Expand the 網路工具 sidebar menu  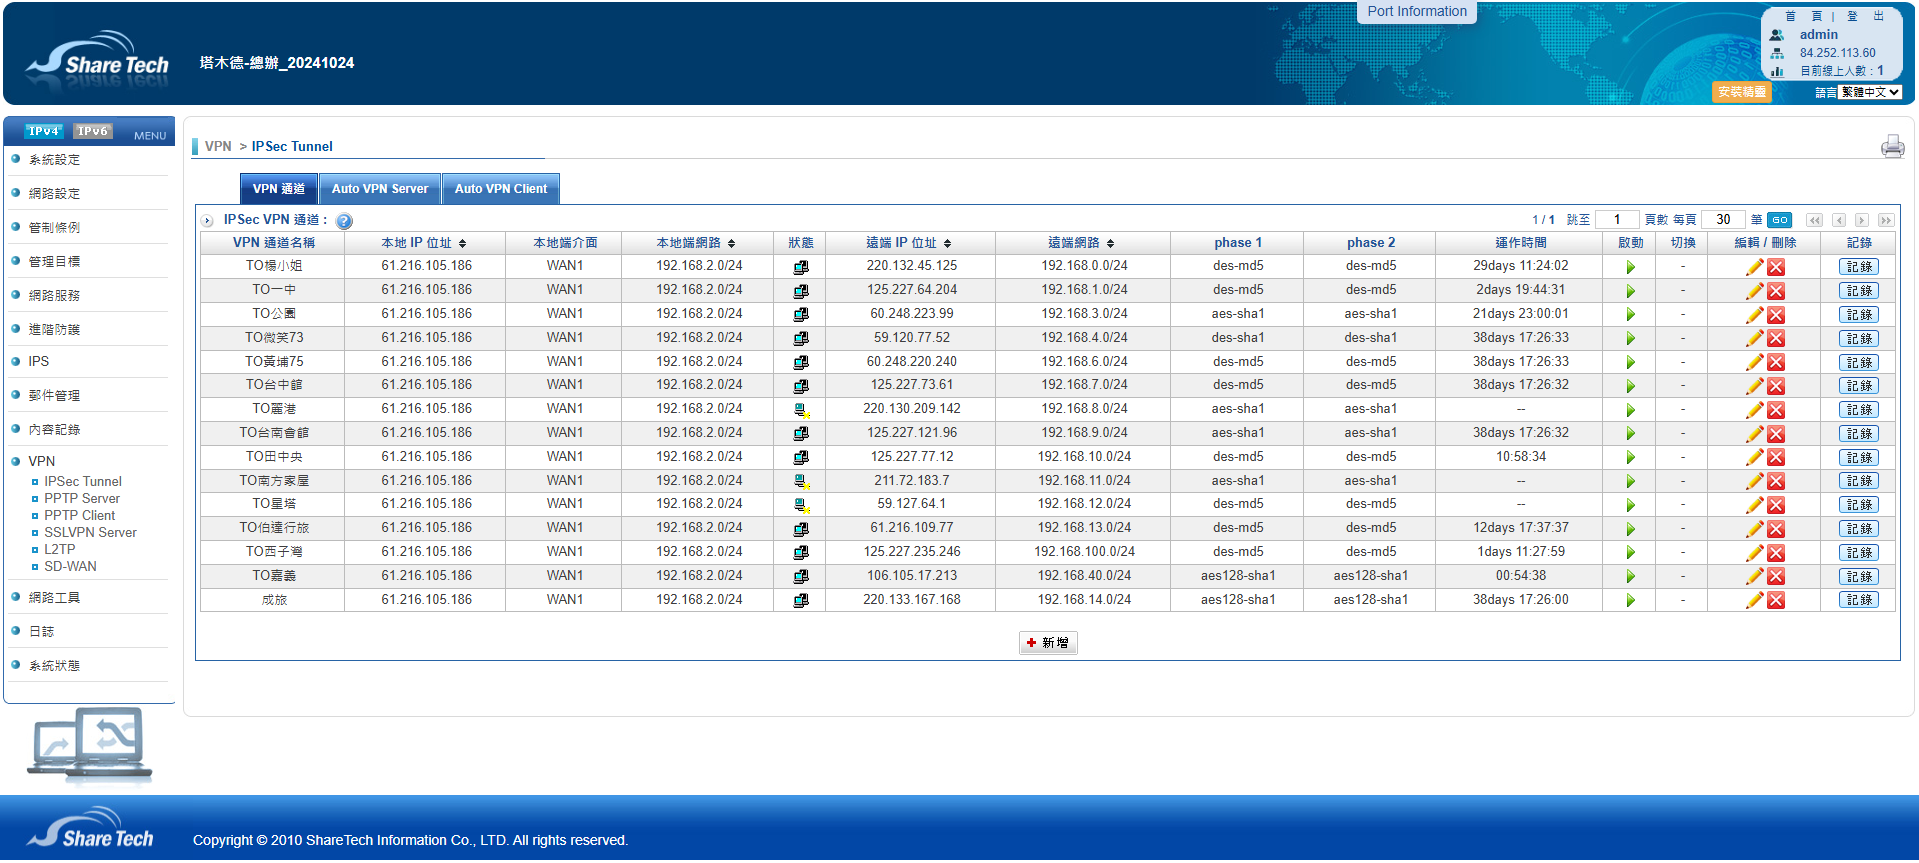pos(54,598)
